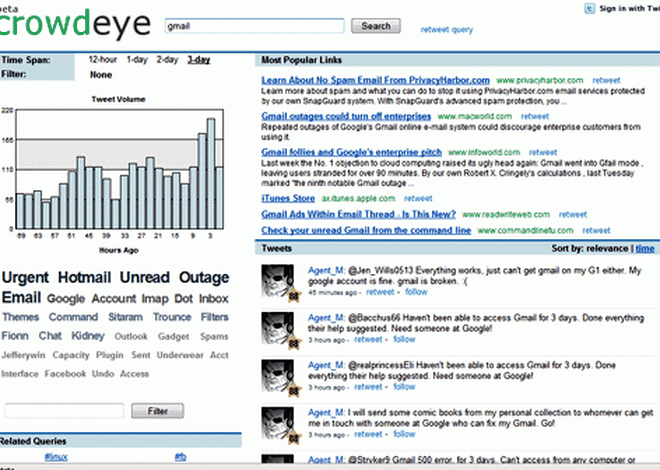The width and height of the screenshot is (660, 470).
Task: Click avatar on the @realprincessEli tweet
Action: tap(279, 378)
